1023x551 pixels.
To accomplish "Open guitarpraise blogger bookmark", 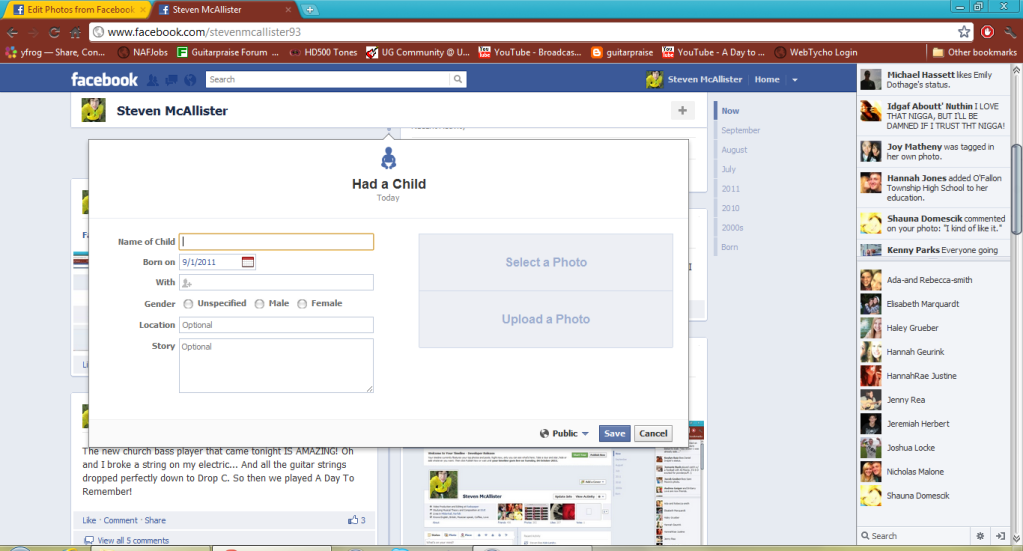I will click(x=622, y=52).
